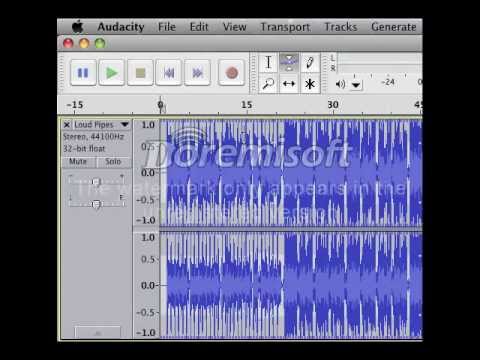The width and height of the screenshot is (480, 360).
Task: Select the Draw (pencil) tool
Action: [x=310, y=62]
